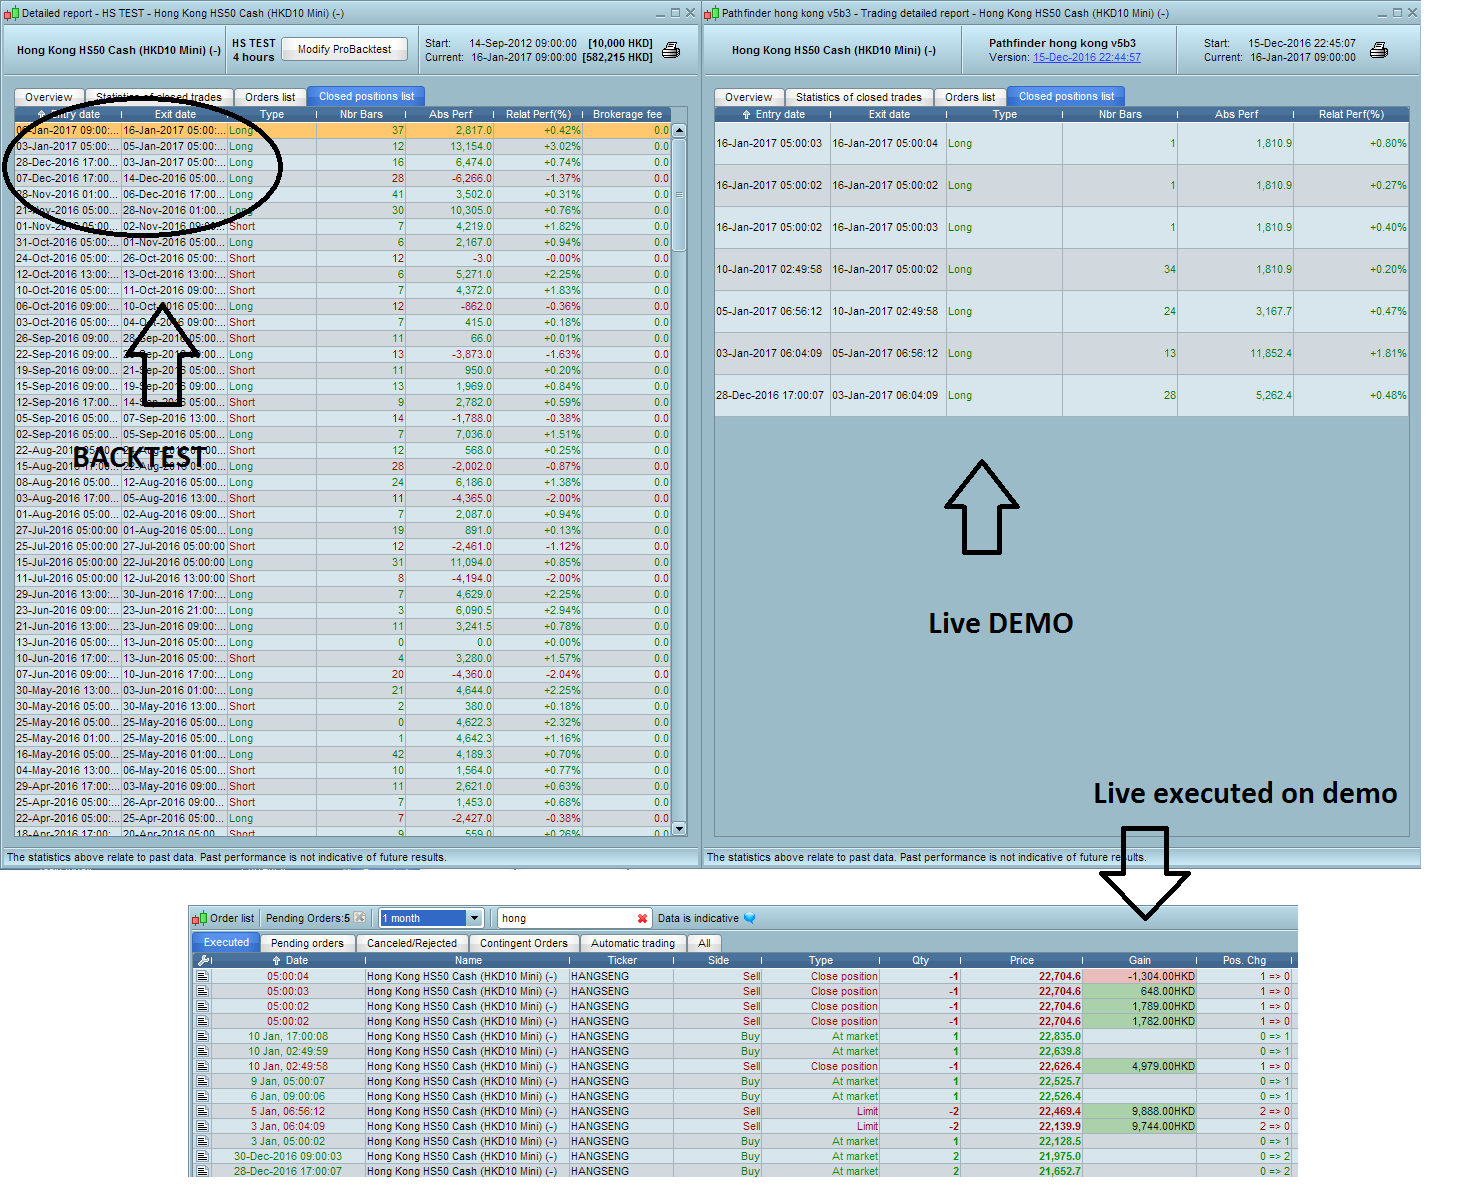The image size is (1476, 1201).
Task: Sort the Order list by Gain column
Action: click(1139, 960)
